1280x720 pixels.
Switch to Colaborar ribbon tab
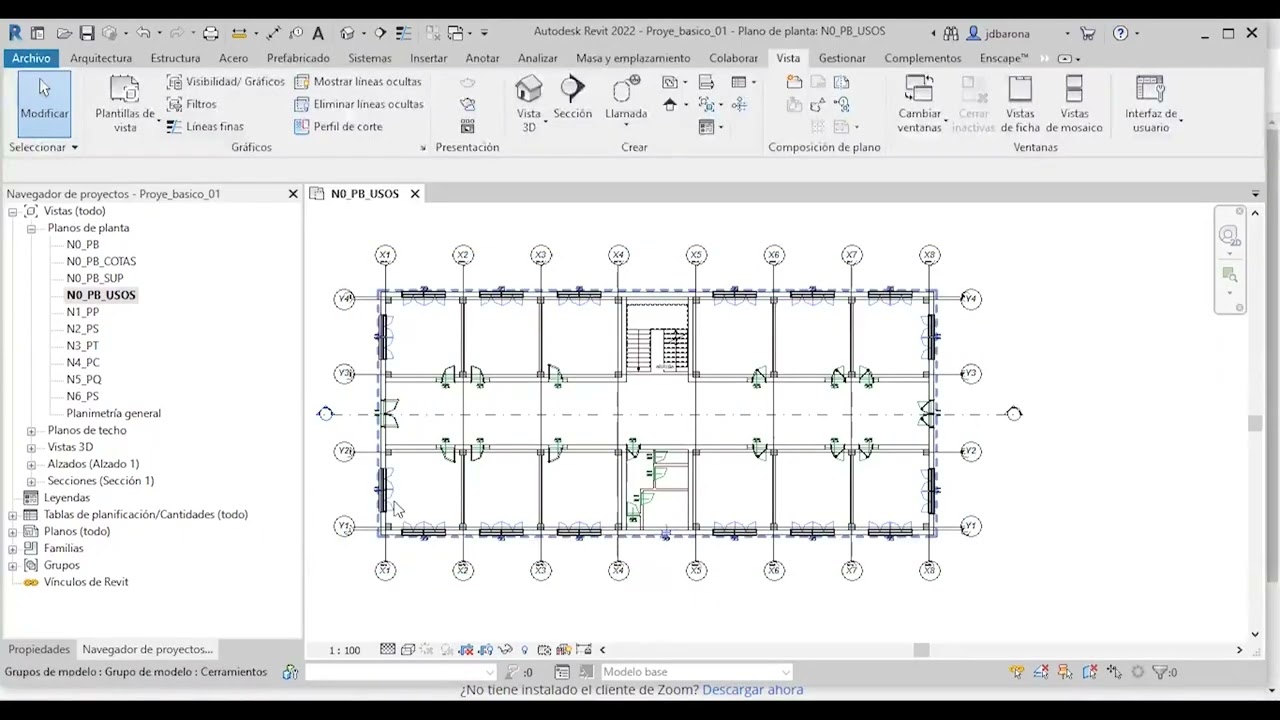(733, 58)
